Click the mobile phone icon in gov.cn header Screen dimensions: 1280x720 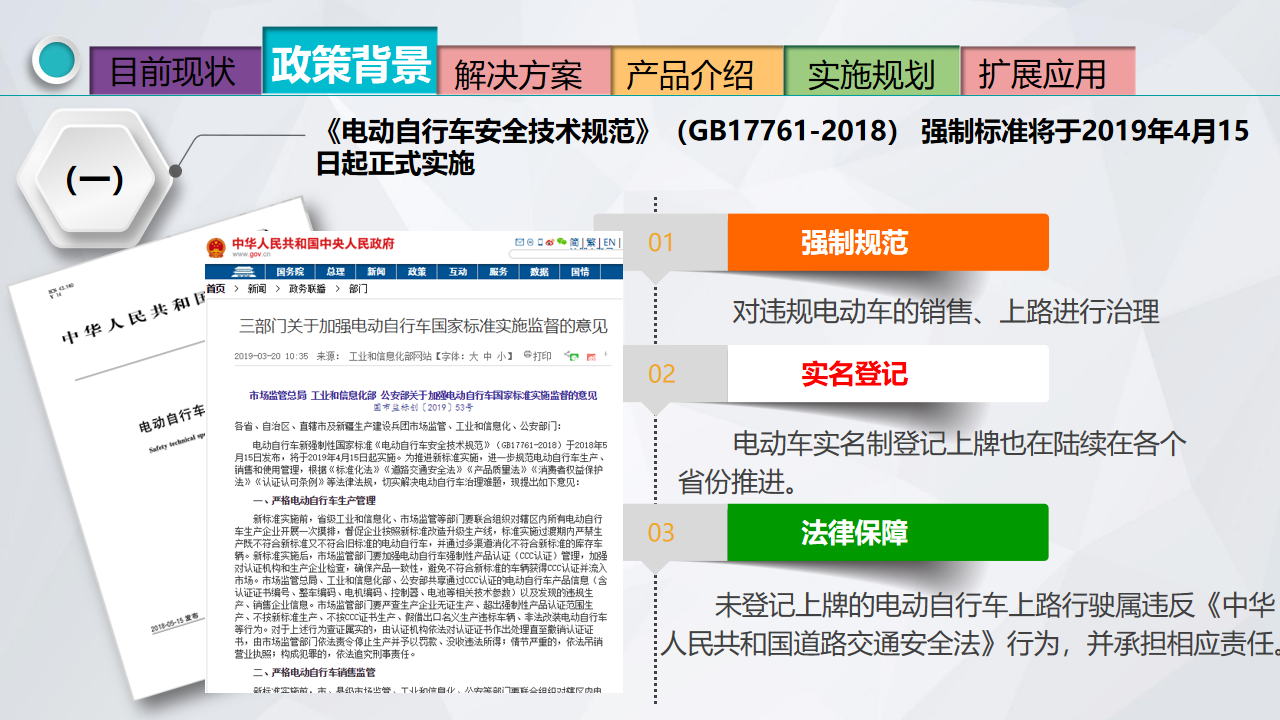(x=540, y=243)
